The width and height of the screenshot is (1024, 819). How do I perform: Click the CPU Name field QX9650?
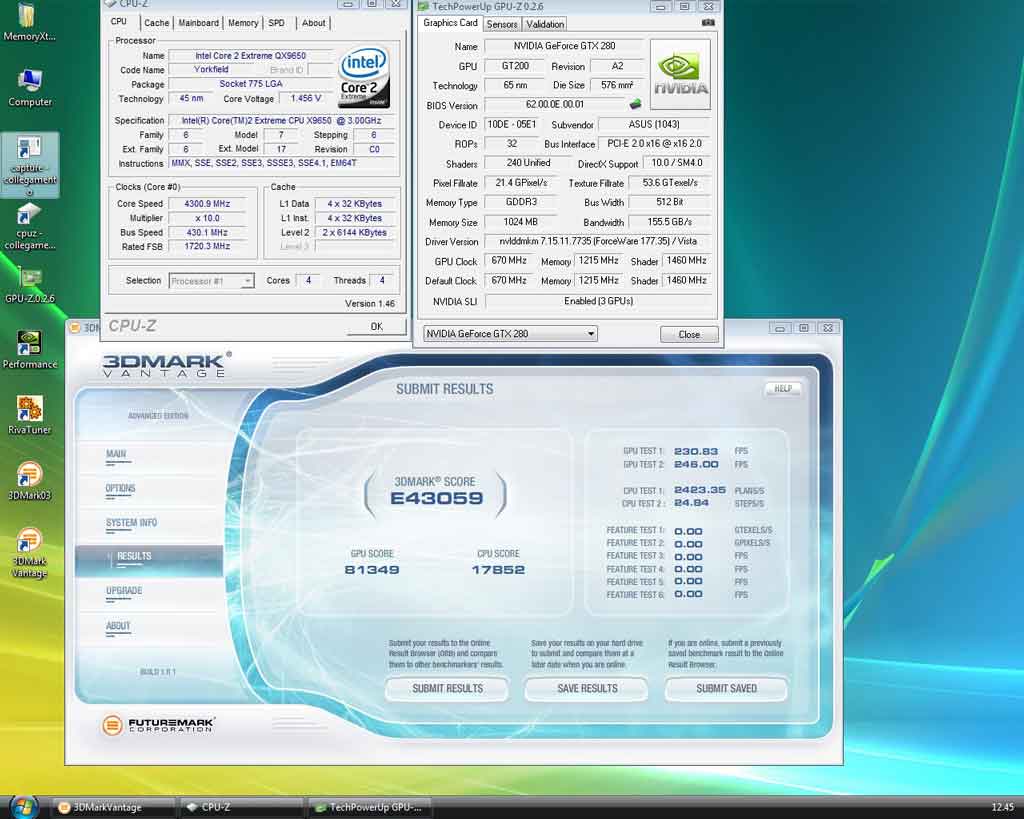[x=250, y=56]
